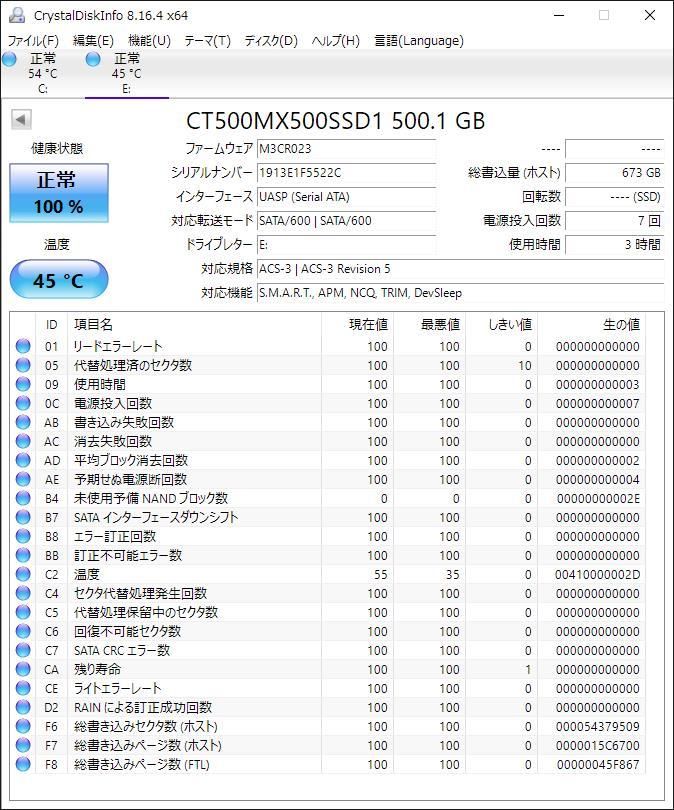
Task: Click the 正常 100 % health status button
Action: coord(59,193)
